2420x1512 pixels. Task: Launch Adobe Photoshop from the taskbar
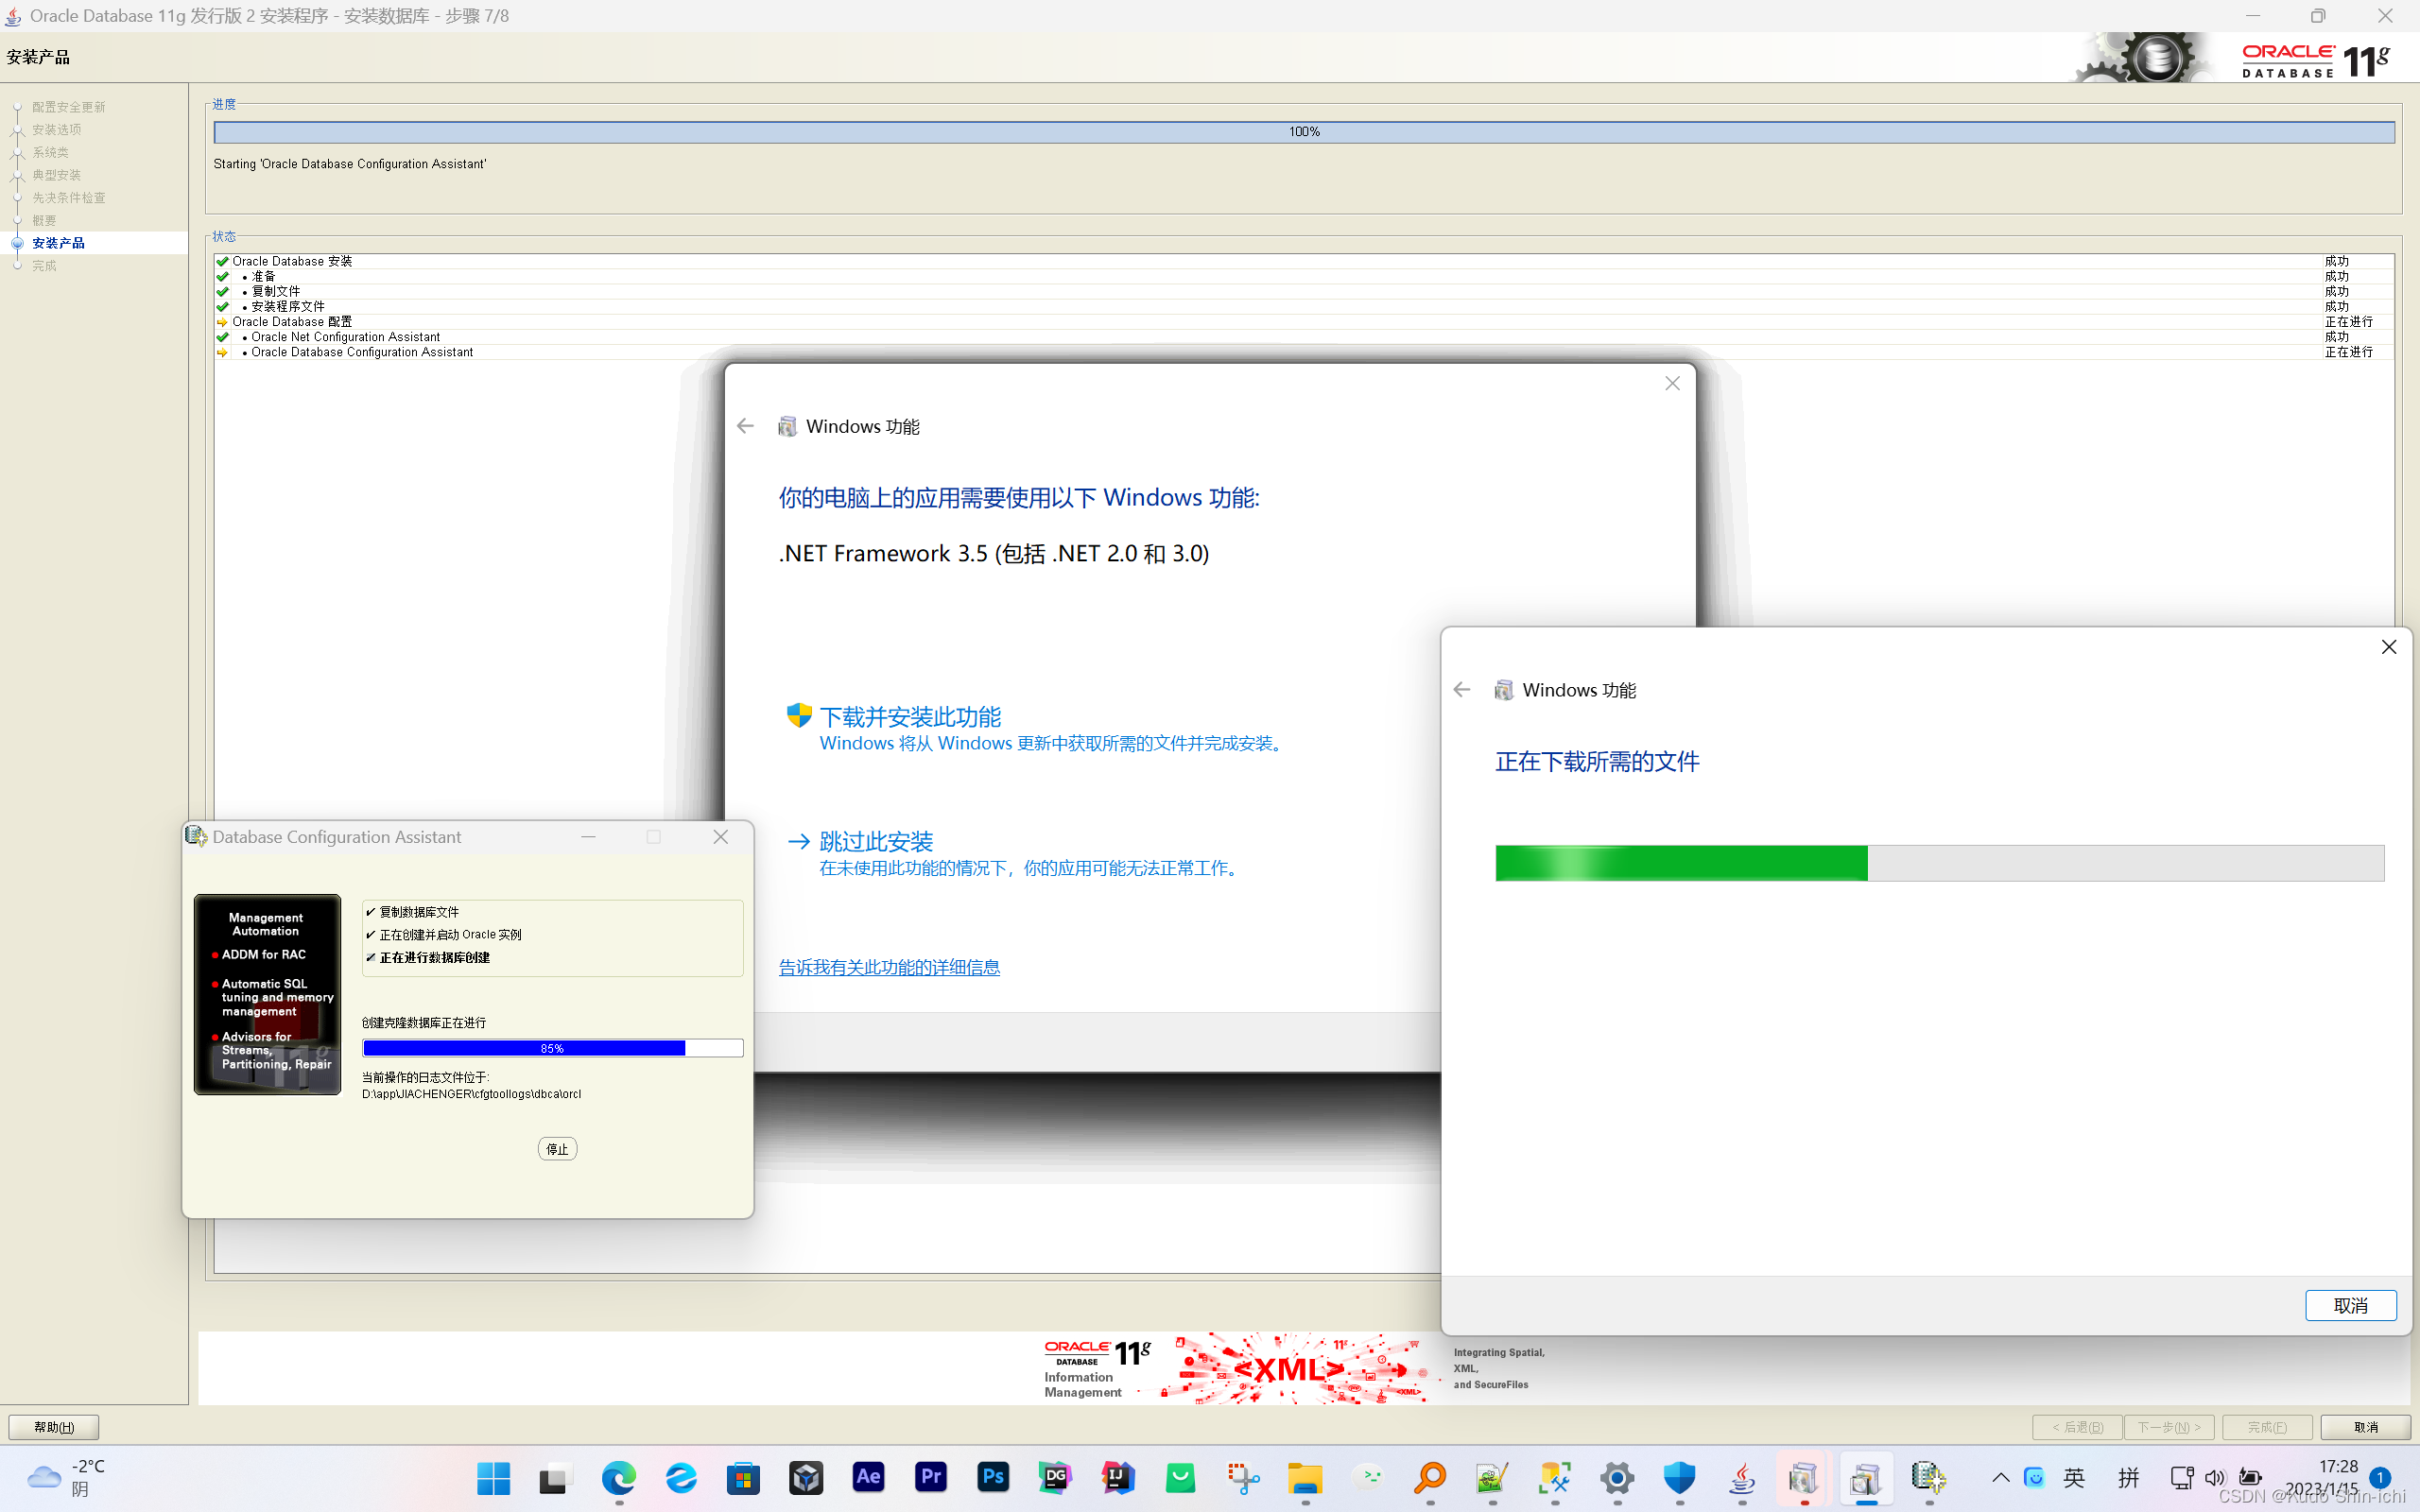pos(993,1477)
